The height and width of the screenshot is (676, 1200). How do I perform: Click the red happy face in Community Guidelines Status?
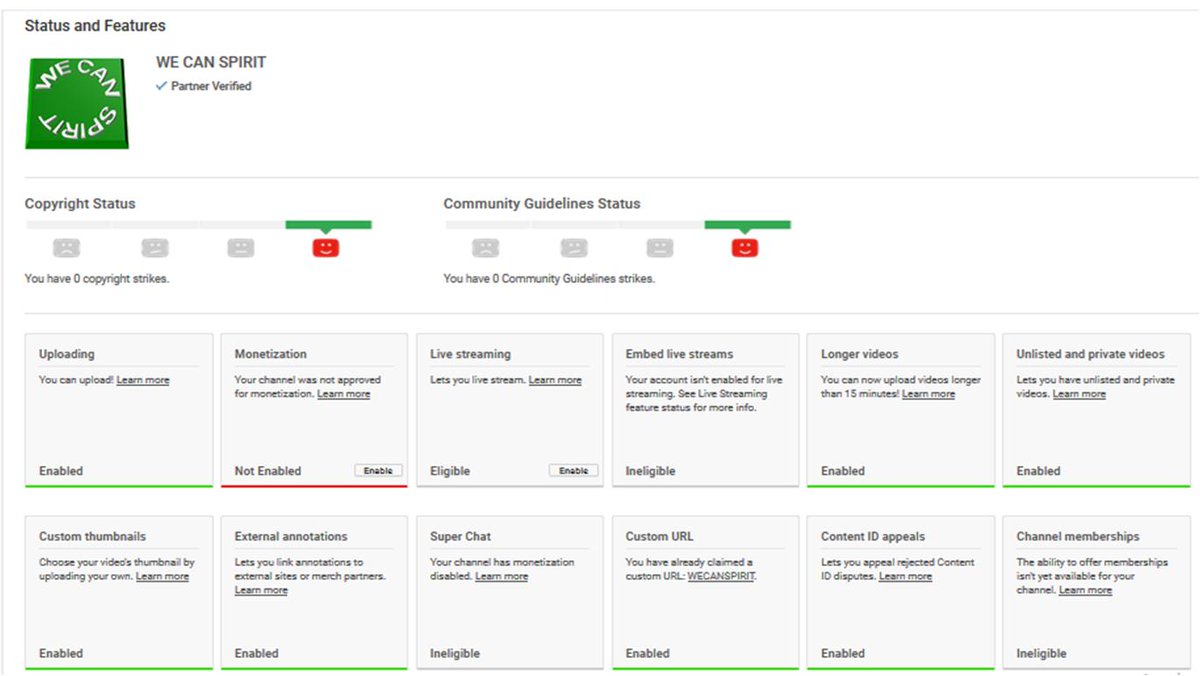coord(745,247)
